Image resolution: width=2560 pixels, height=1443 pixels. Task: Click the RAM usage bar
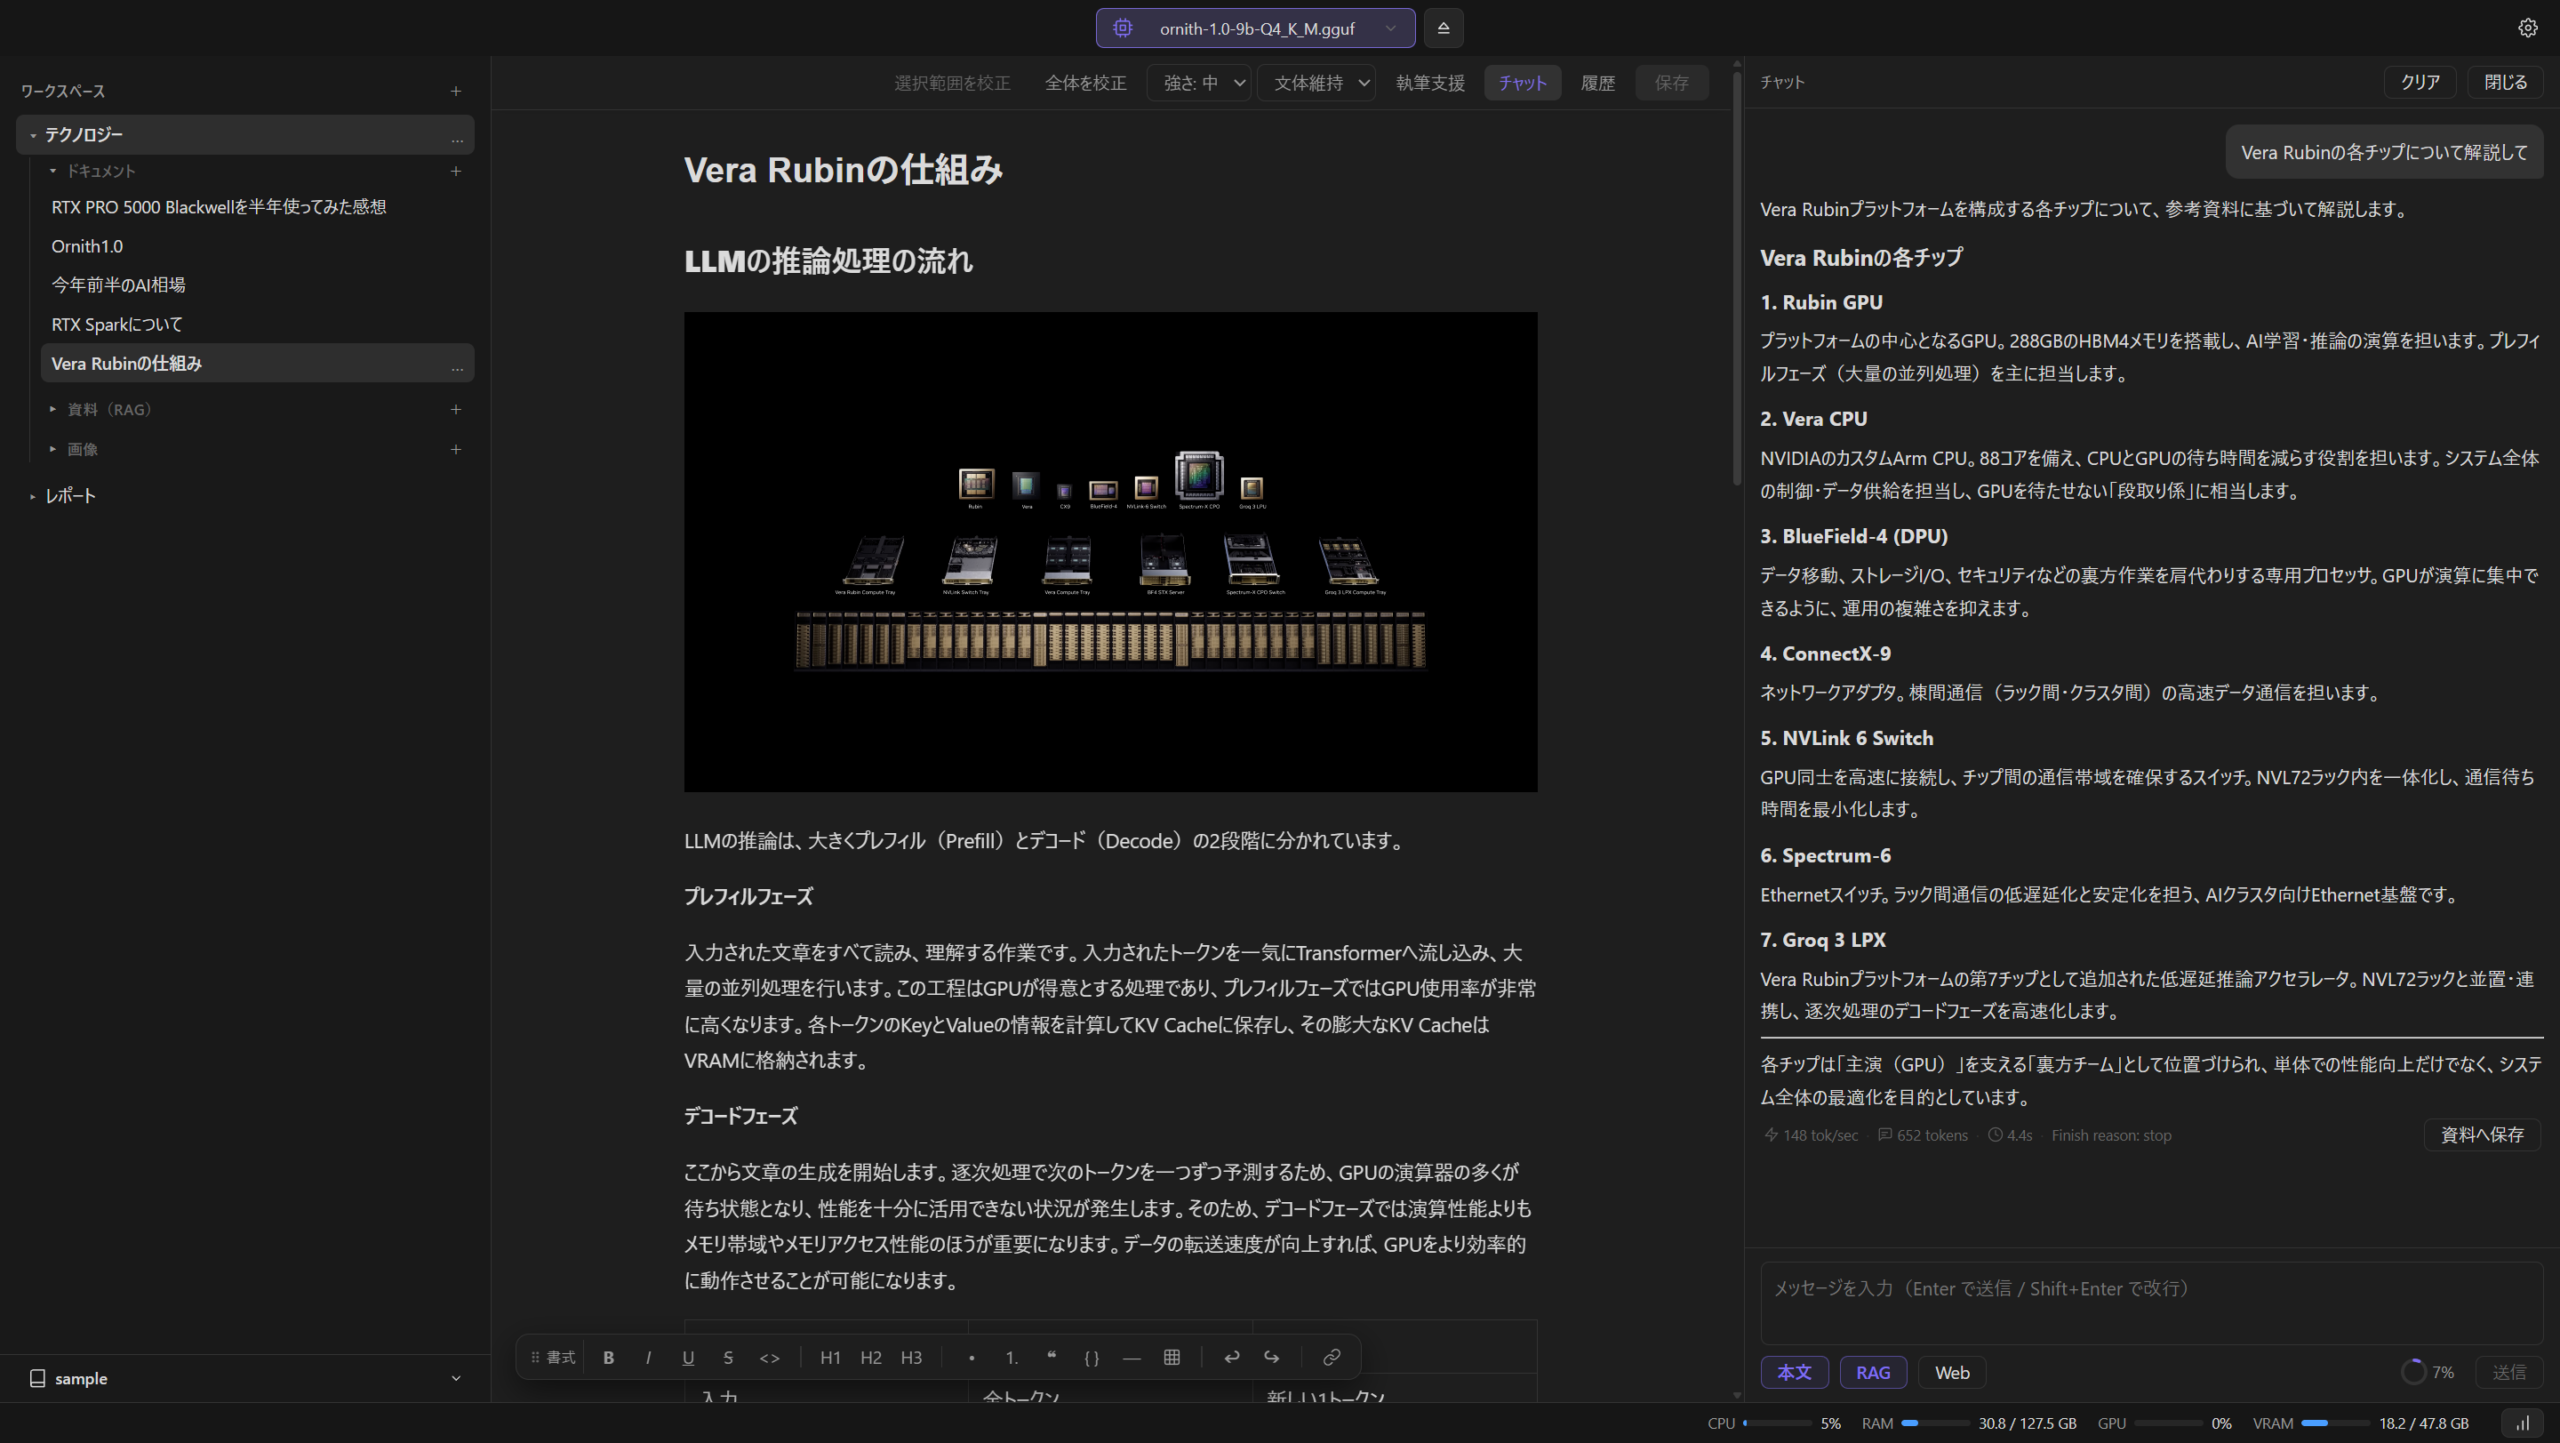coord(1935,1423)
